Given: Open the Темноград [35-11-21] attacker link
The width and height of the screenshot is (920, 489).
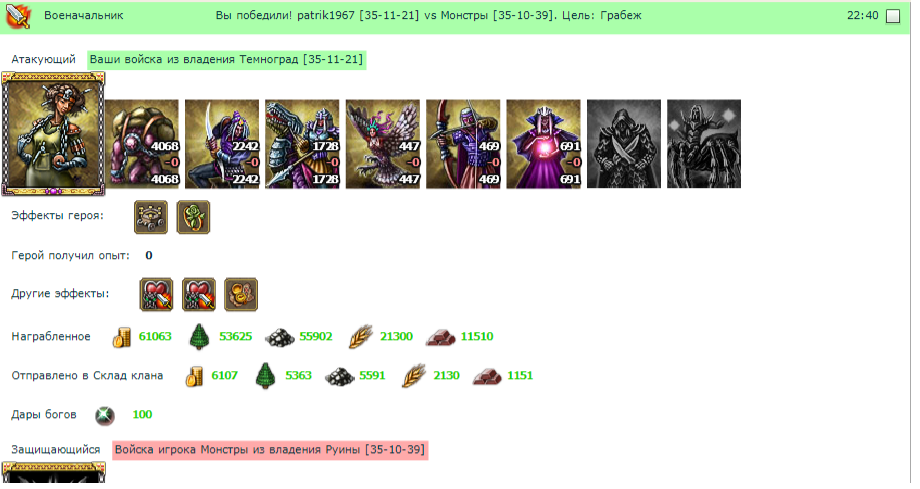Looking at the screenshot, I should [x=301, y=59].
